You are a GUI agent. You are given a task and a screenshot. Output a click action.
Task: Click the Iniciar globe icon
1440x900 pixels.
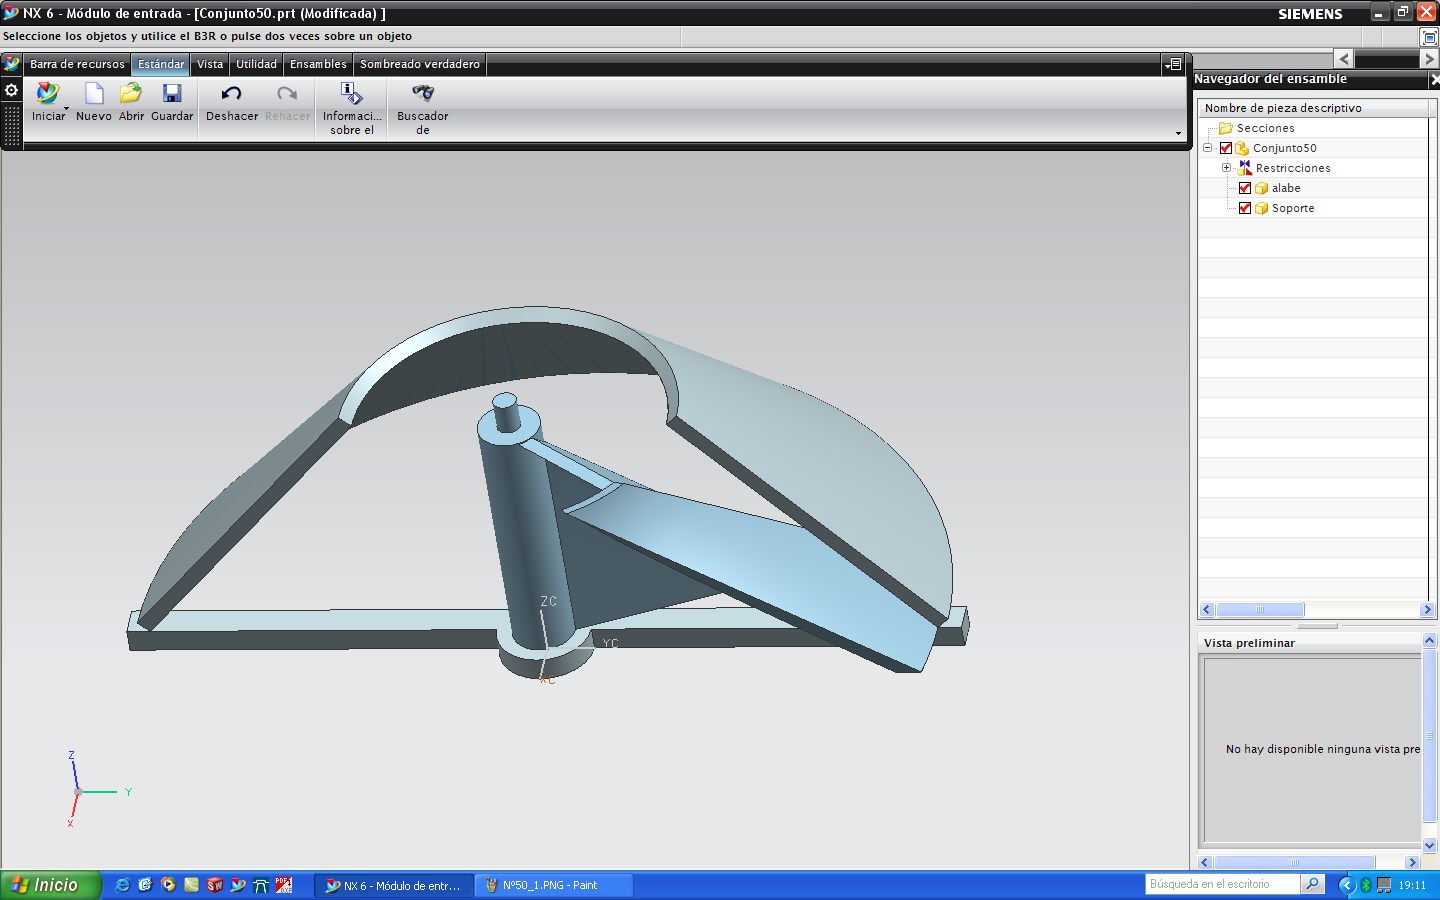tap(47, 93)
